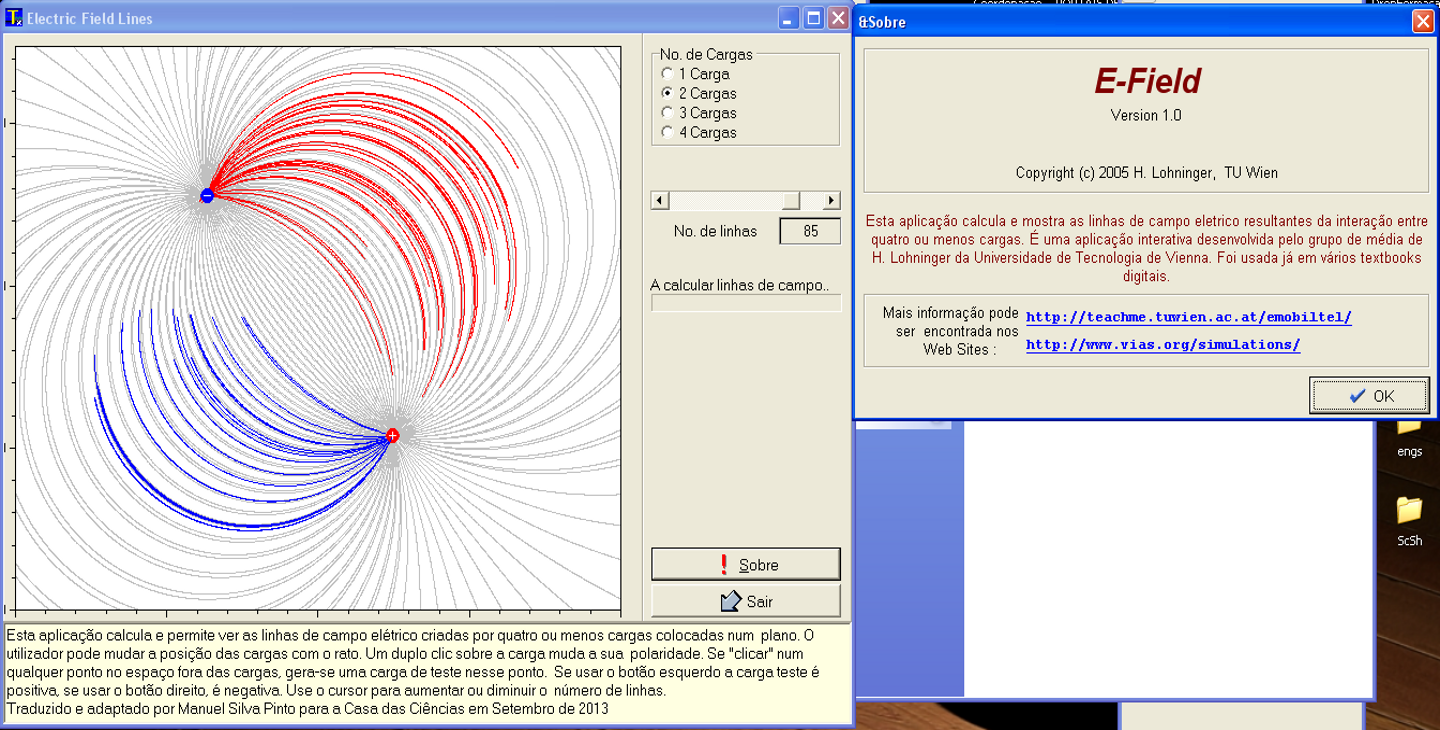
Task: Confirm the About dialog with OK
Action: tap(1370, 396)
